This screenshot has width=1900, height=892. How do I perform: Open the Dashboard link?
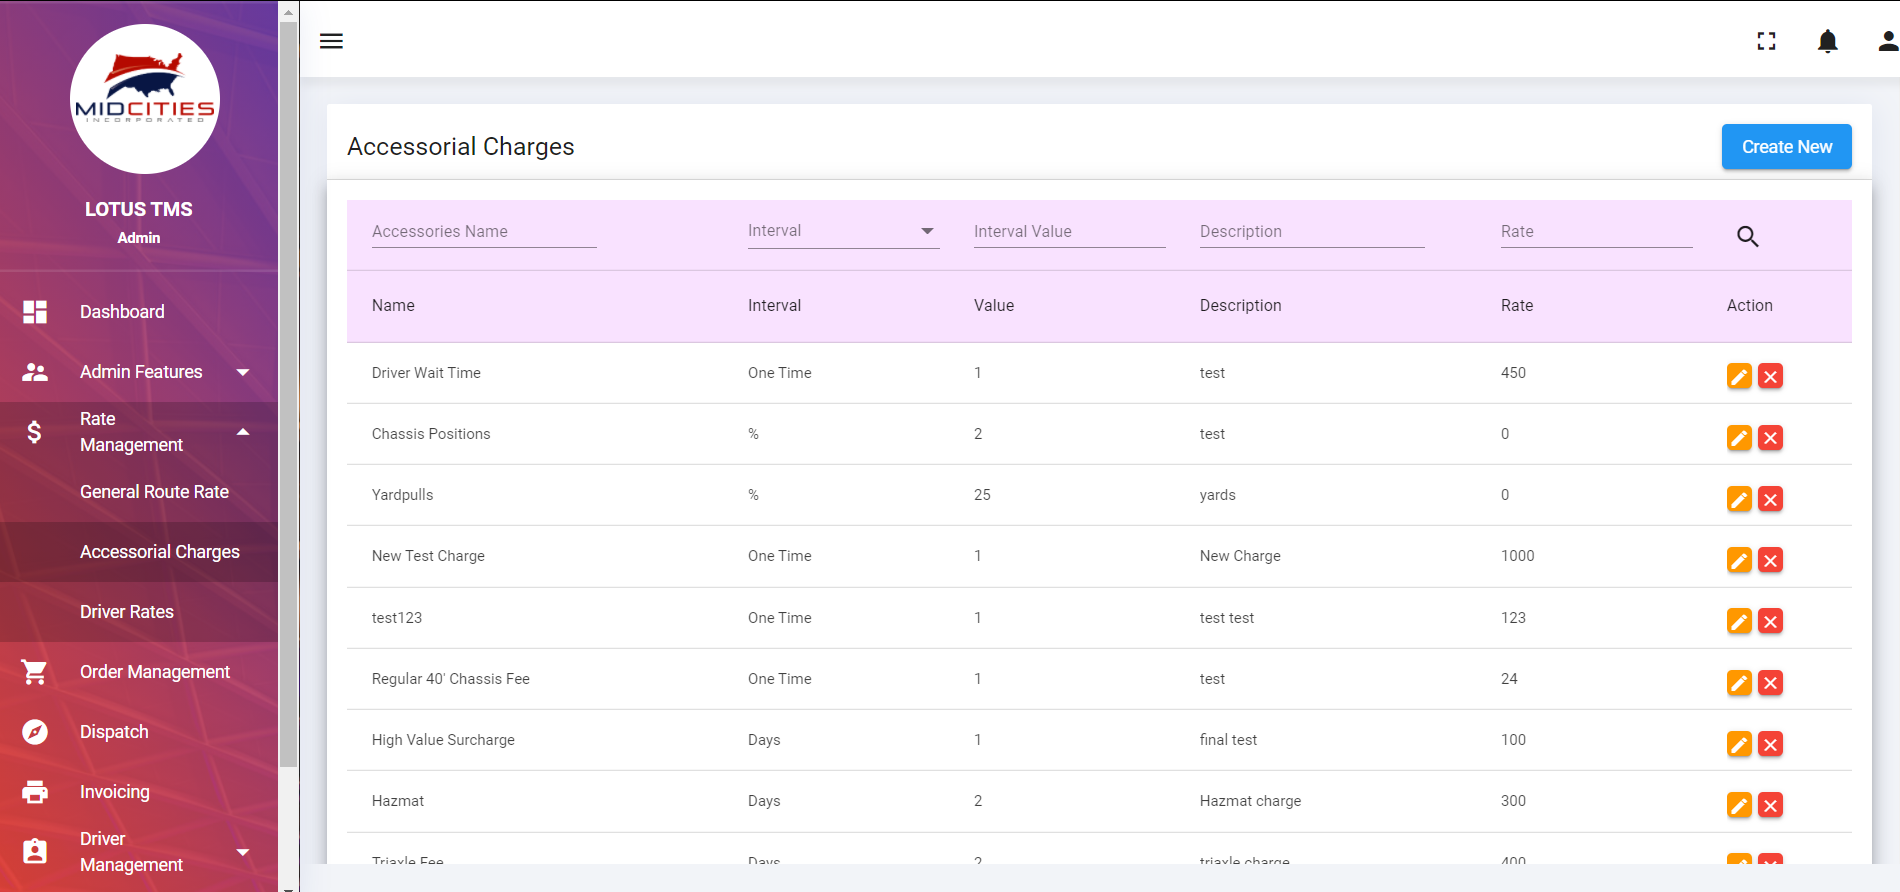click(122, 312)
